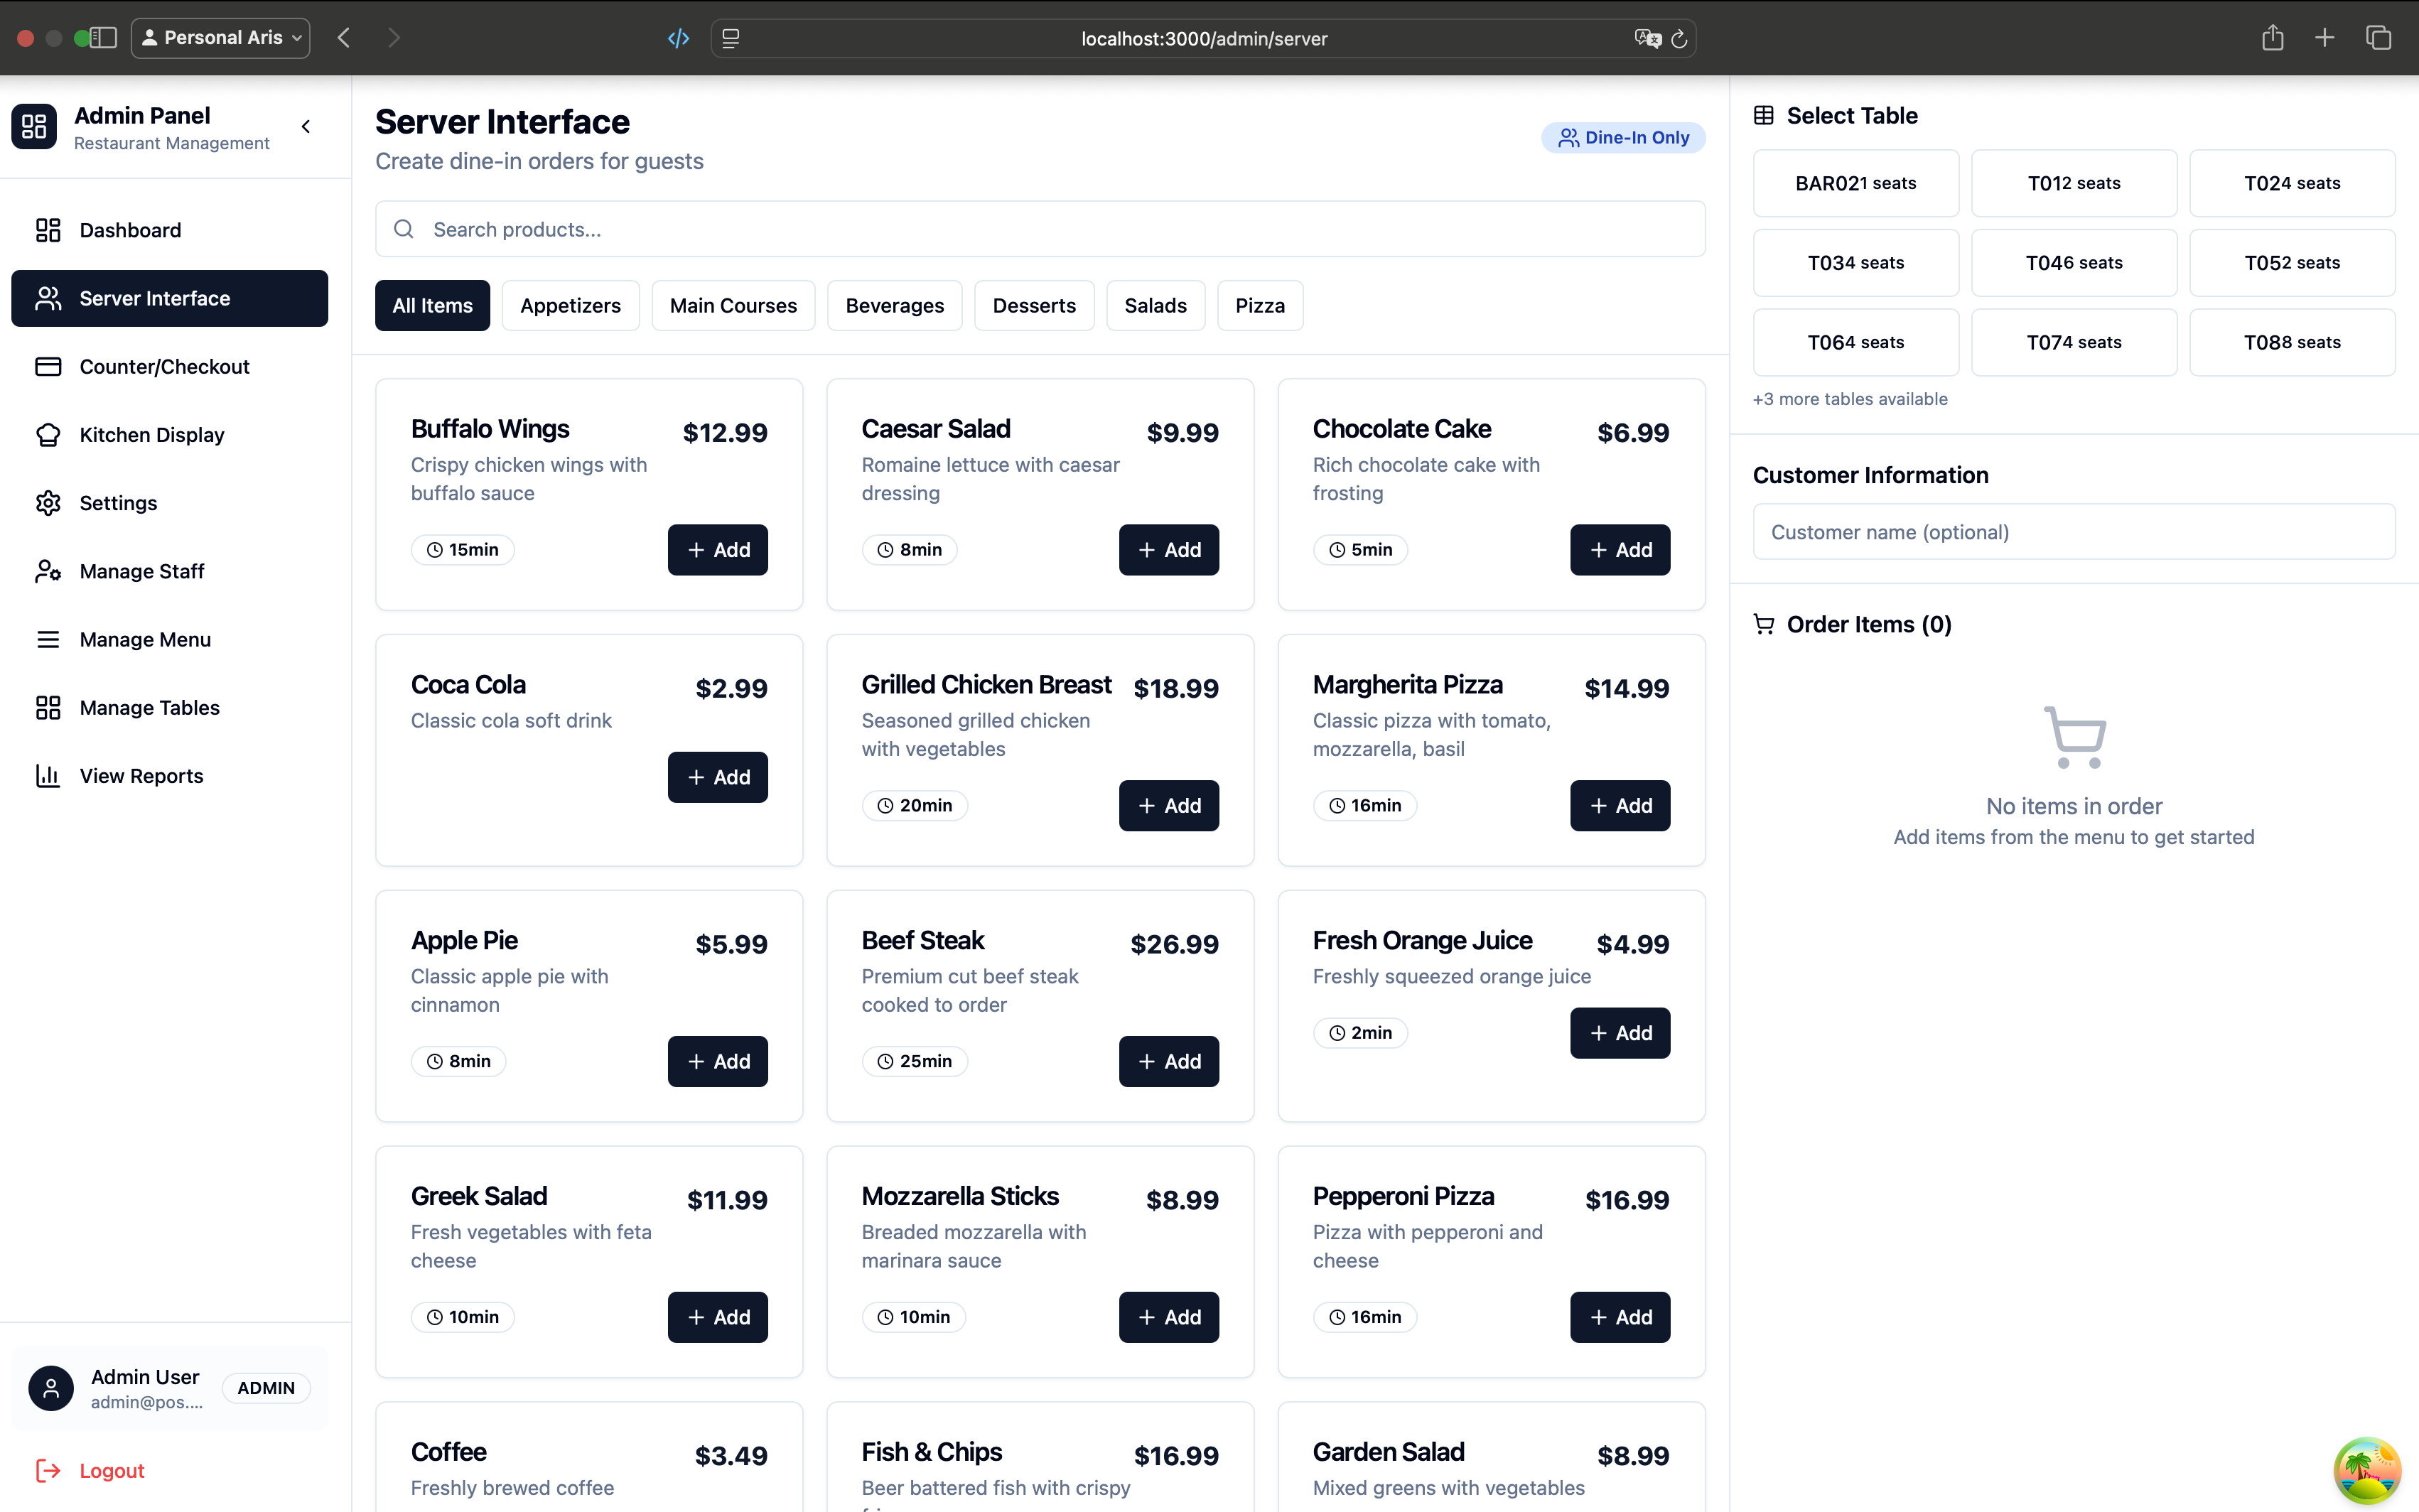Collapse the admin sidebar with the chevron
This screenshot has height=1512, width=2419.
click(306, 127)
